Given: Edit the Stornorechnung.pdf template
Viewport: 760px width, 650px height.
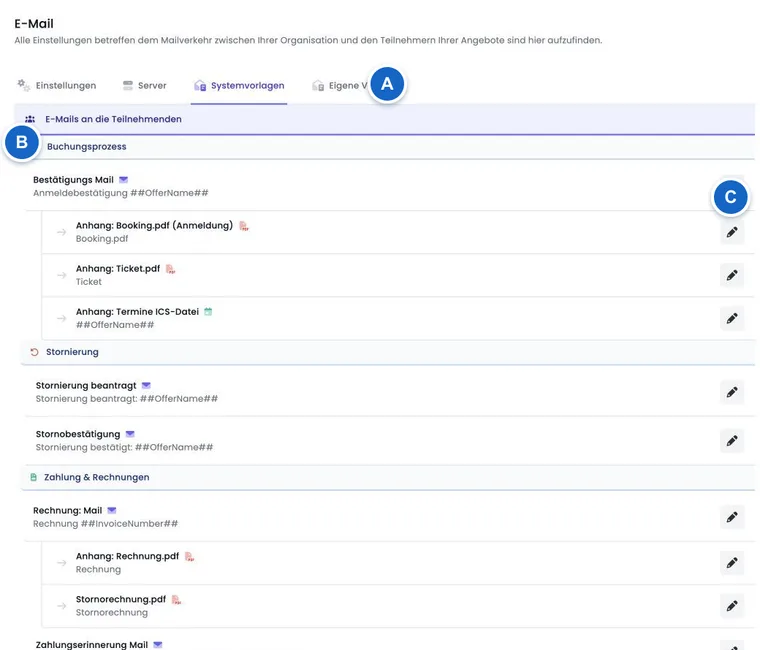Looking at the screenshot, I should 732,606.
